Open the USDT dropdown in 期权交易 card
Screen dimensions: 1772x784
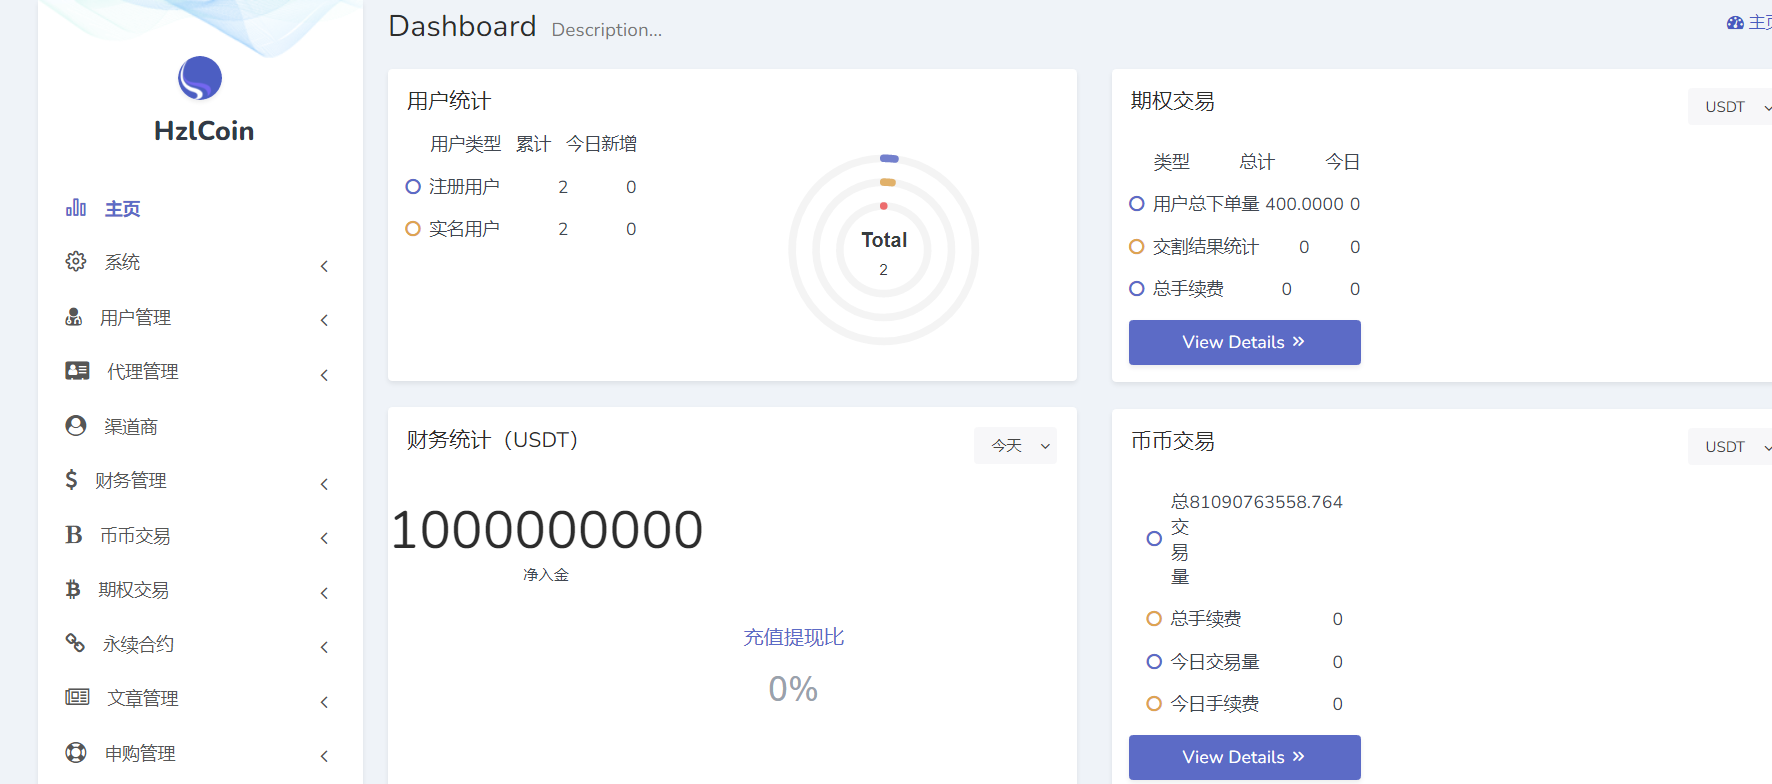point(1730,106)
